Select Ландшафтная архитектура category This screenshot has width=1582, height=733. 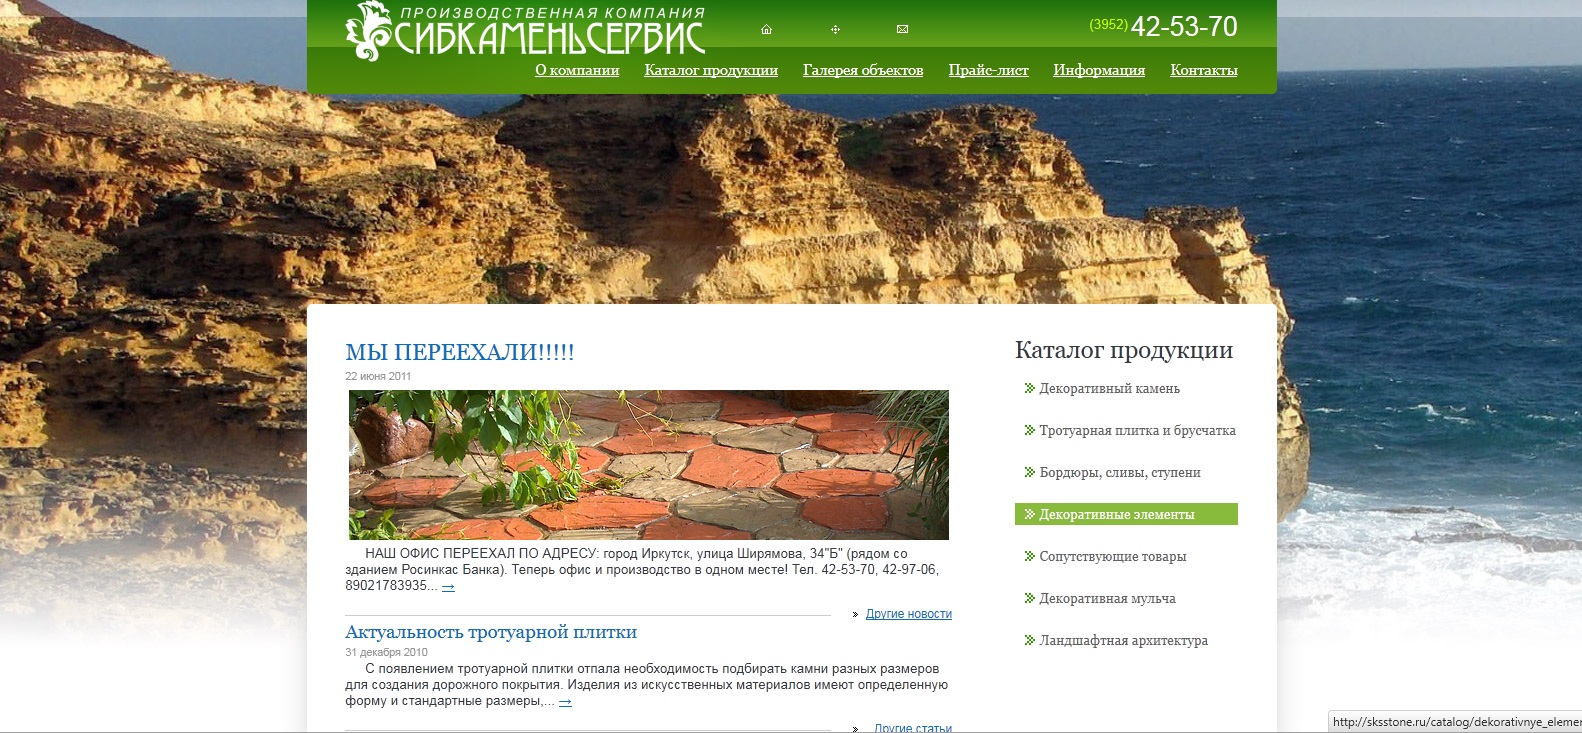click(x=1123, y=640)
